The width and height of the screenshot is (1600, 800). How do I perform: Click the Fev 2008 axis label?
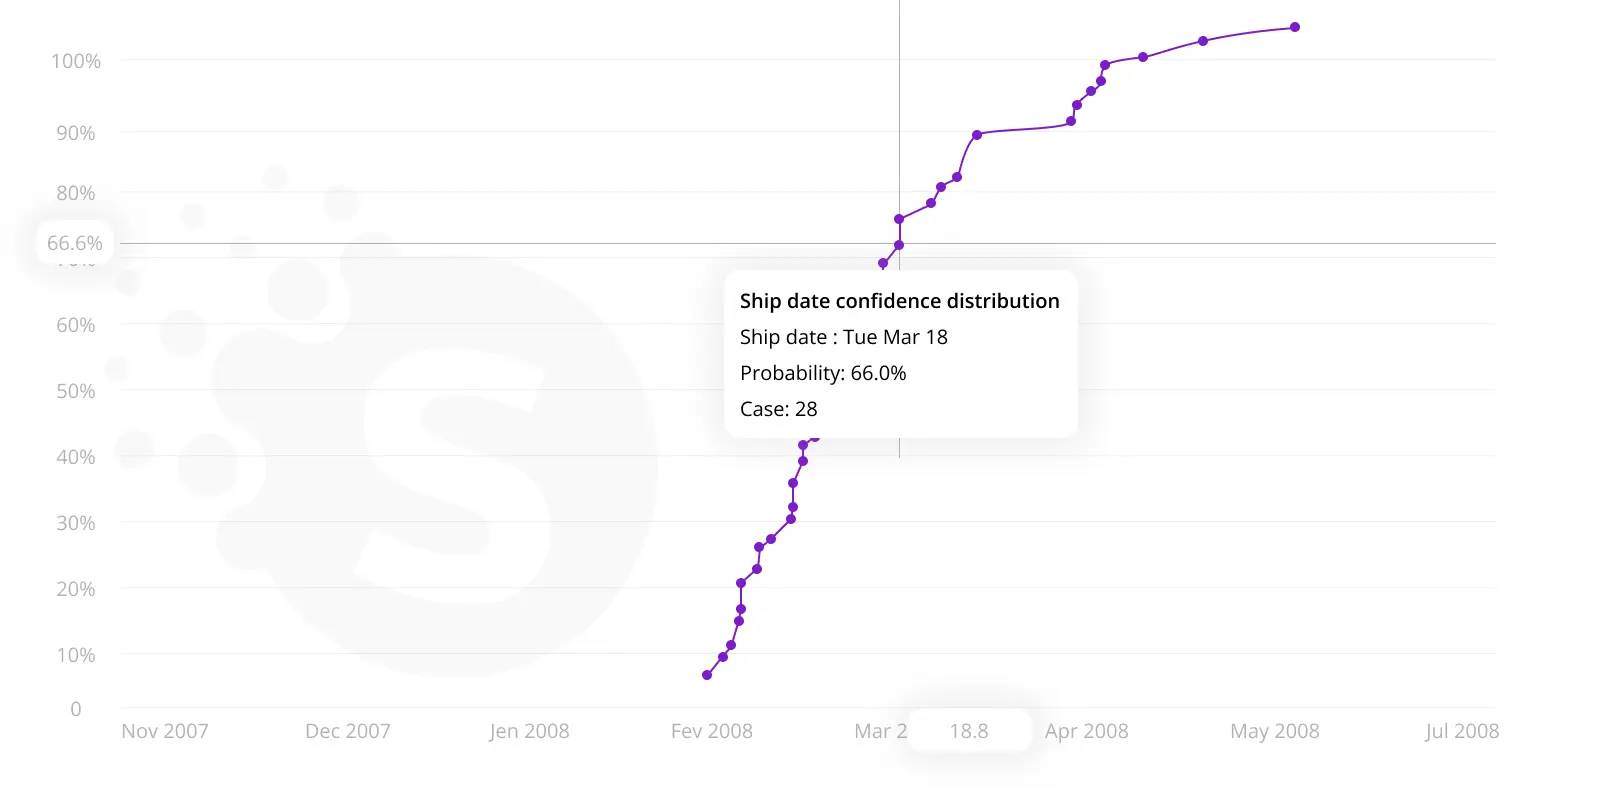[x=712, y=731]
